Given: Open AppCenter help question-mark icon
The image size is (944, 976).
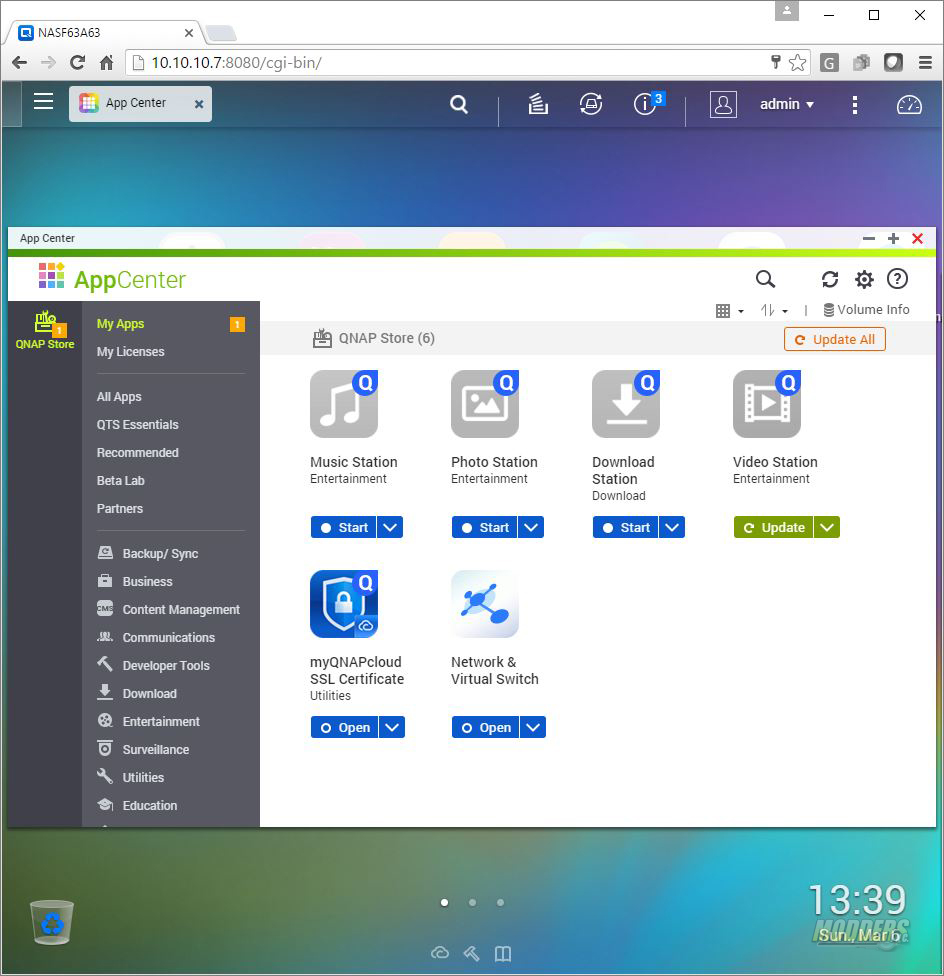Looking at the screenshot, I should (897, 278).
